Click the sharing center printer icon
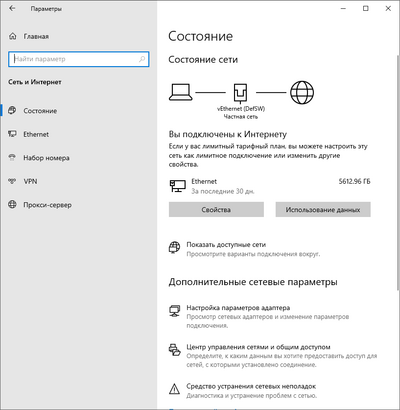Viewport: 400px width, 410px height. [x=175, y=350]
